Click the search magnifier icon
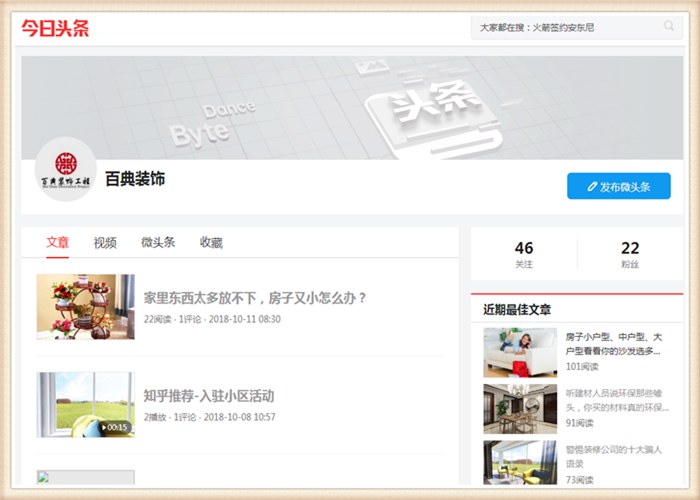Image resolution: width=700 pixels, height=500 pixels. pyautogui.click(x=669, y=27)
